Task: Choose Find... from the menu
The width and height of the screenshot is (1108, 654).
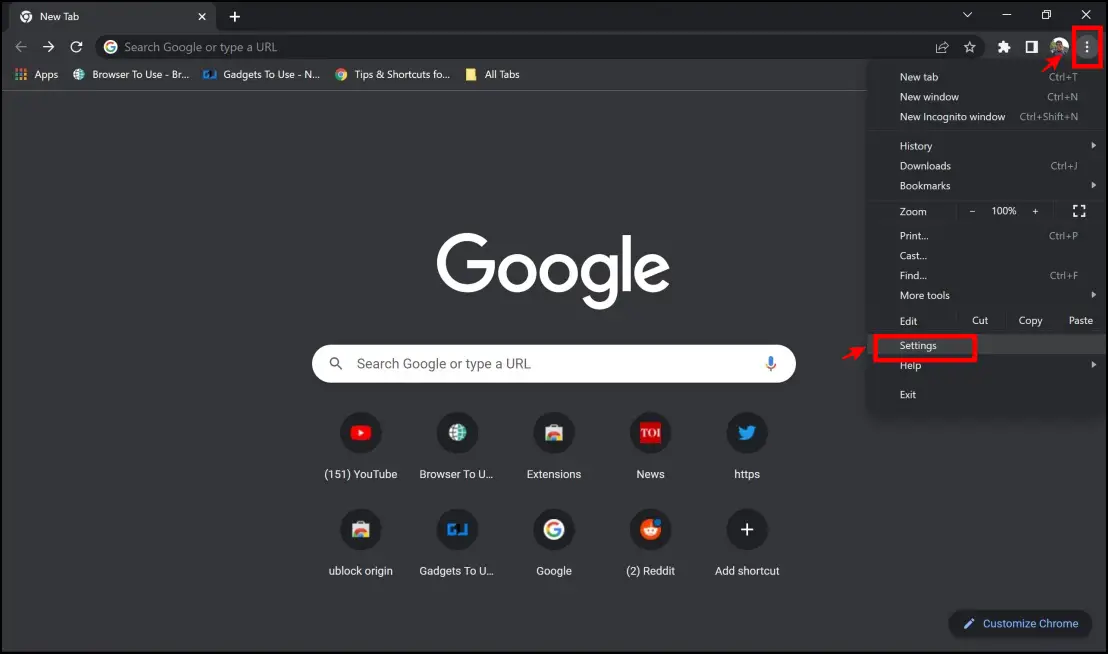Action: 987,275
